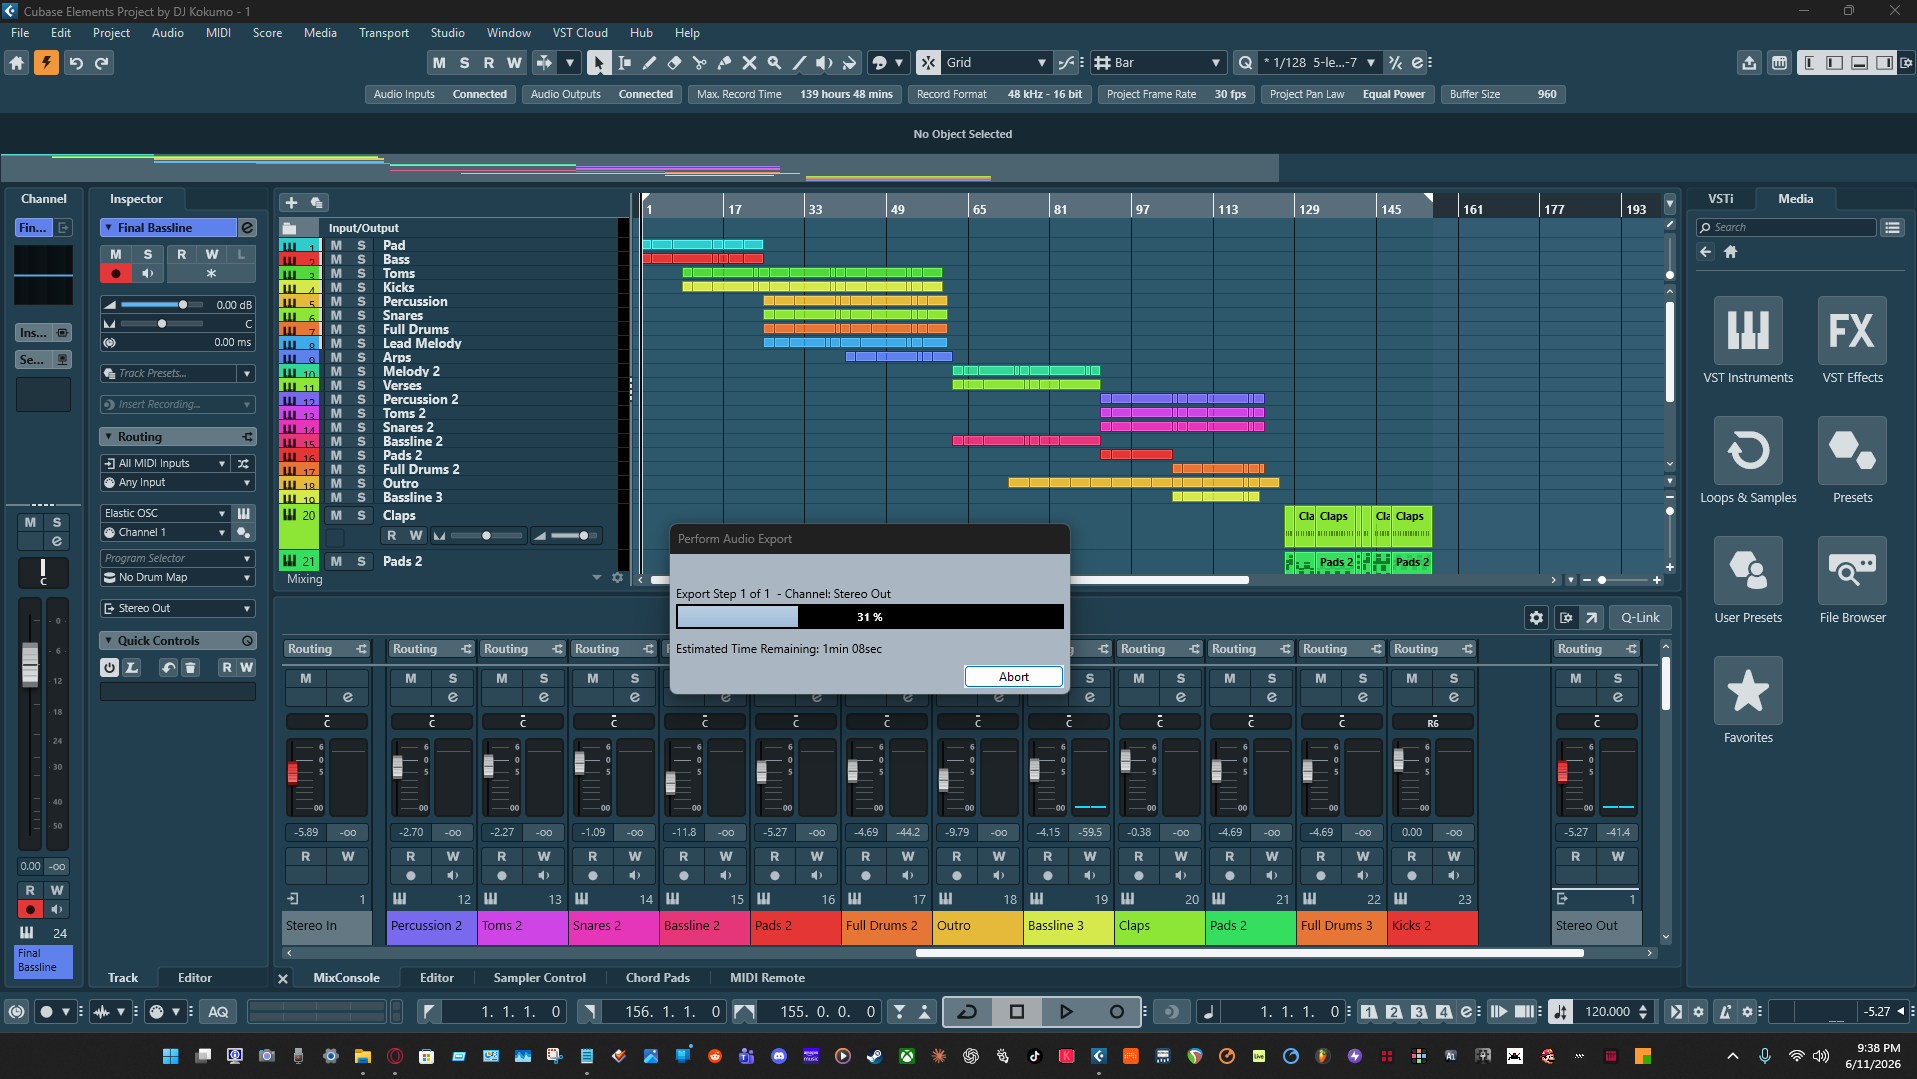Open MixConsole settings gear icon
The width and height of the screenshot is (1917, 1079).
[x=1536, y=617]
